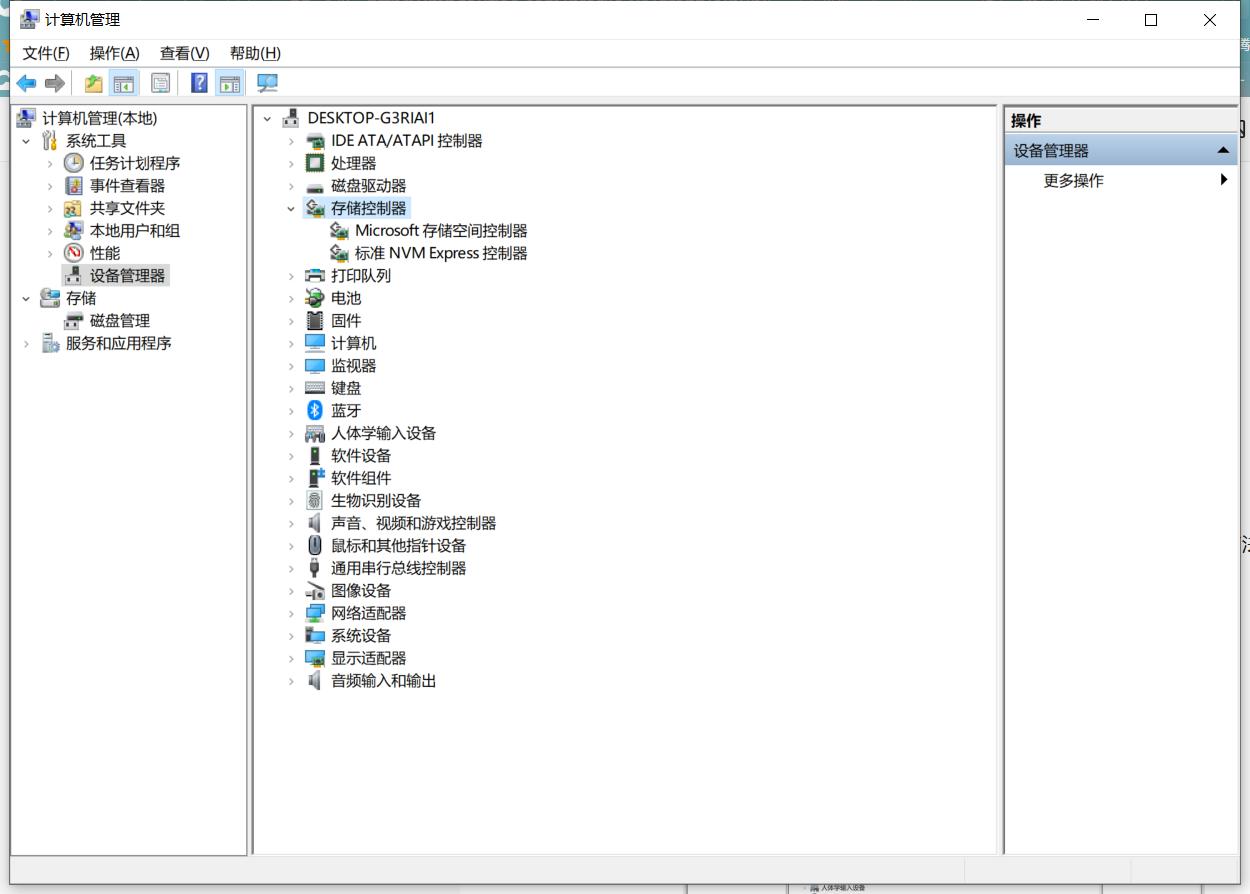Screen dimensions: 1250x894
Task: Expand the IDE ATA/ATAPI 控制器 category
Action: click(x=292, y=141)
